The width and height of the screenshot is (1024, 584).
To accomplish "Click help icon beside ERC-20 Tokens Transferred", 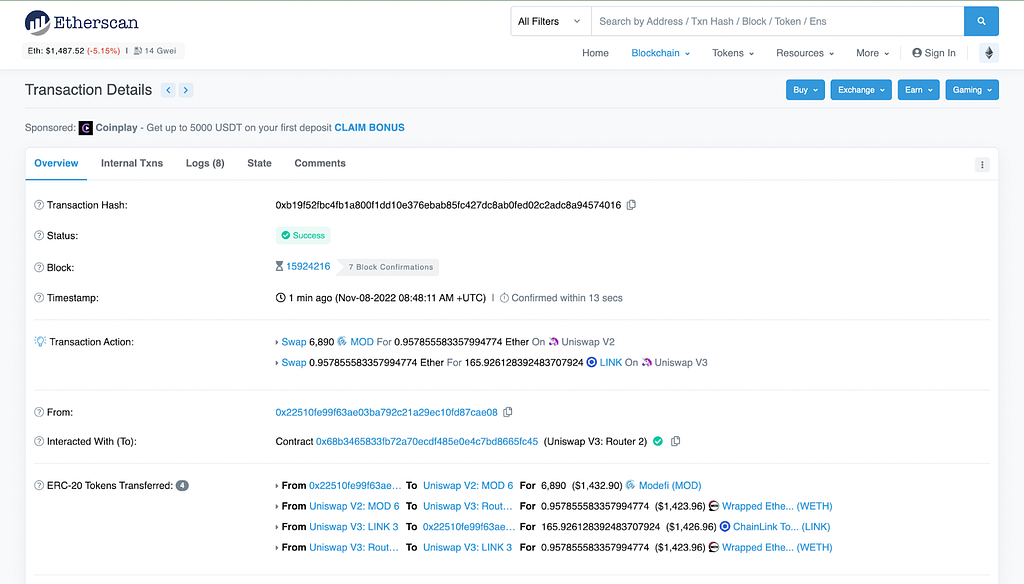I will pos(39,485).
